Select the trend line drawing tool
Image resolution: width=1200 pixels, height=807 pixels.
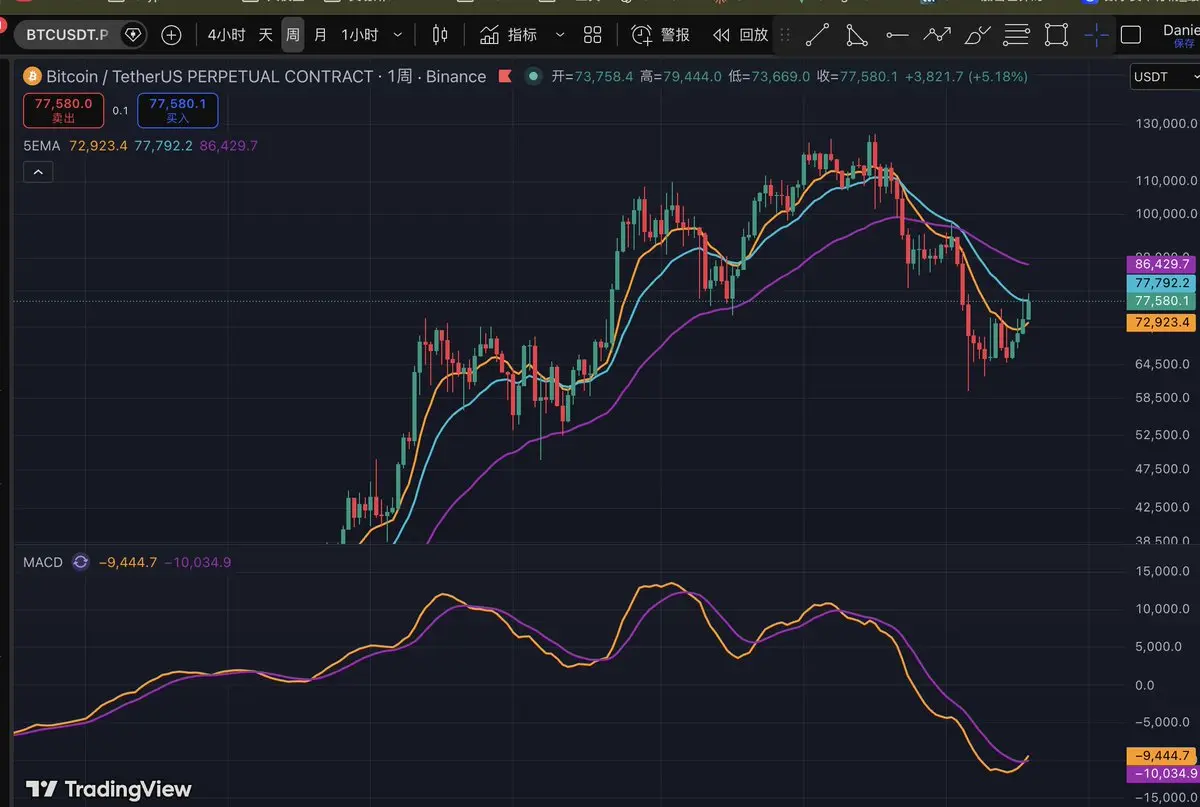pyautogui.click(x=817, y=35)
